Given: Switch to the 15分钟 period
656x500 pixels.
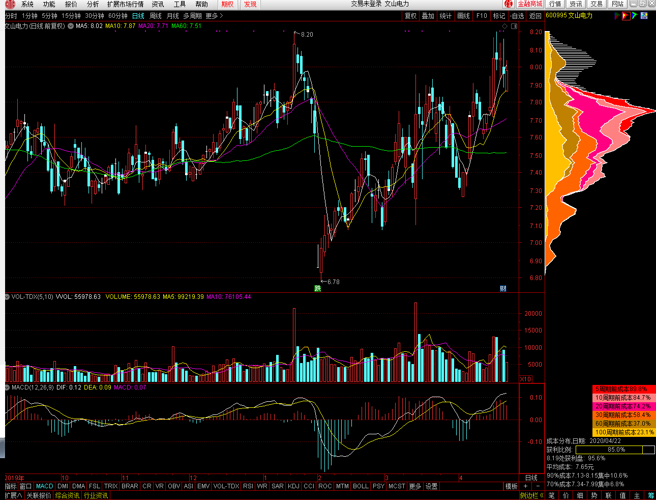Looking at the screenshot, I should tap(71, 16).
